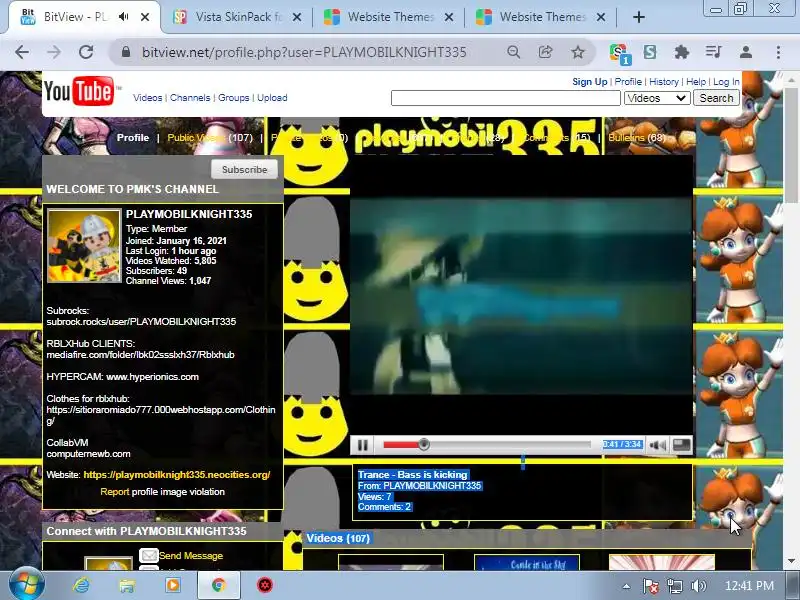Click the Log In link

coord(726,82)
